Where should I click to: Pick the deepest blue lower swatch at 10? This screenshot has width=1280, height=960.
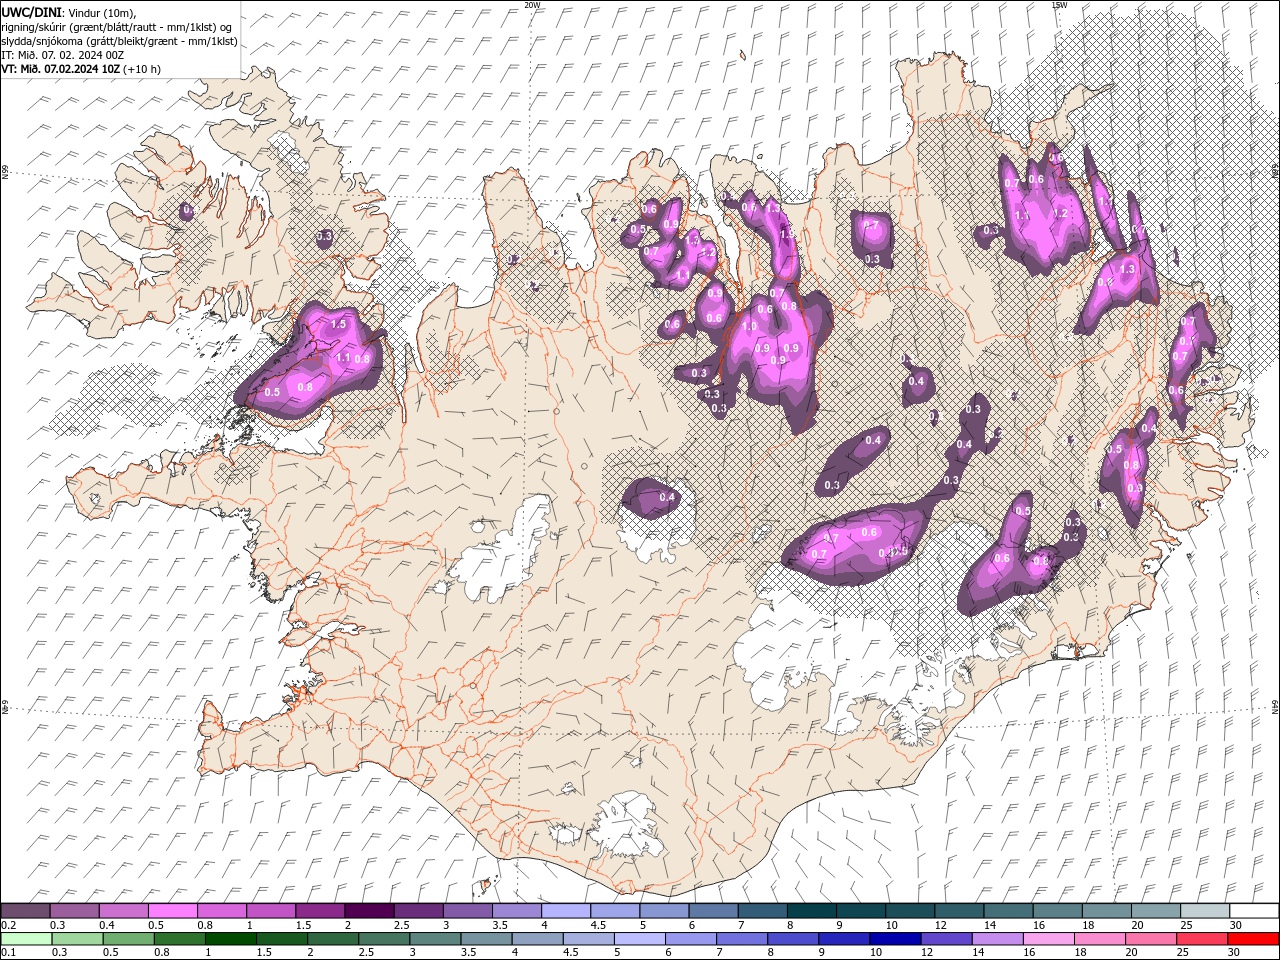(x=895, y=939)
